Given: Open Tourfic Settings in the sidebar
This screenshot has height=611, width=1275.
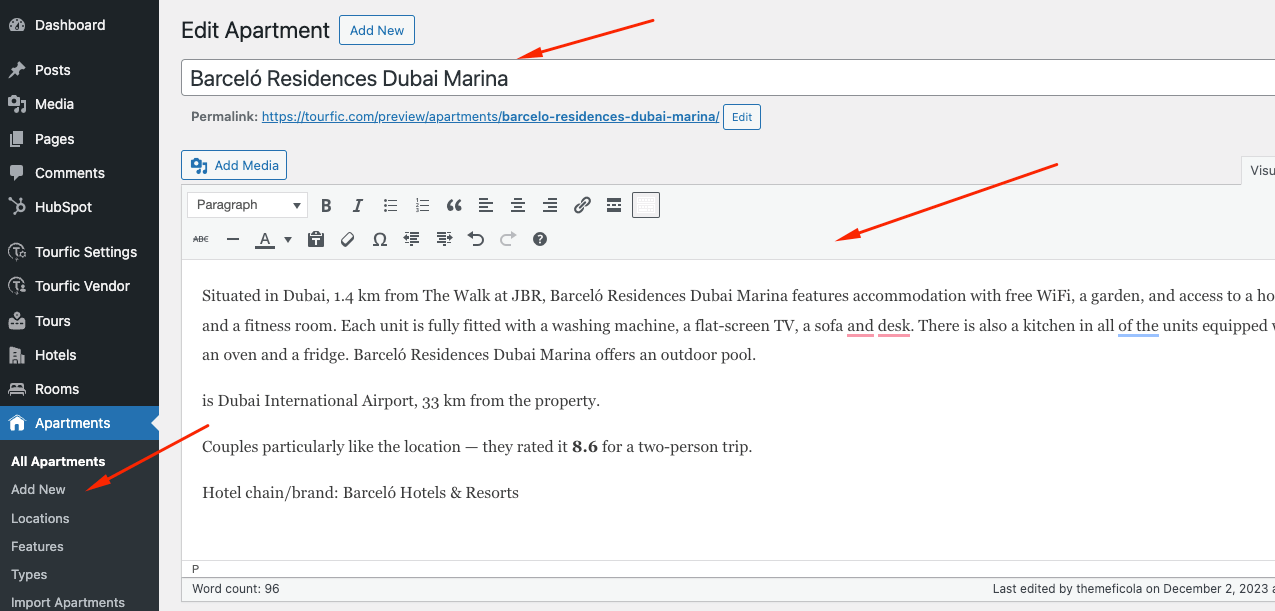Looking at the screenshot, I should coord(85,252).
